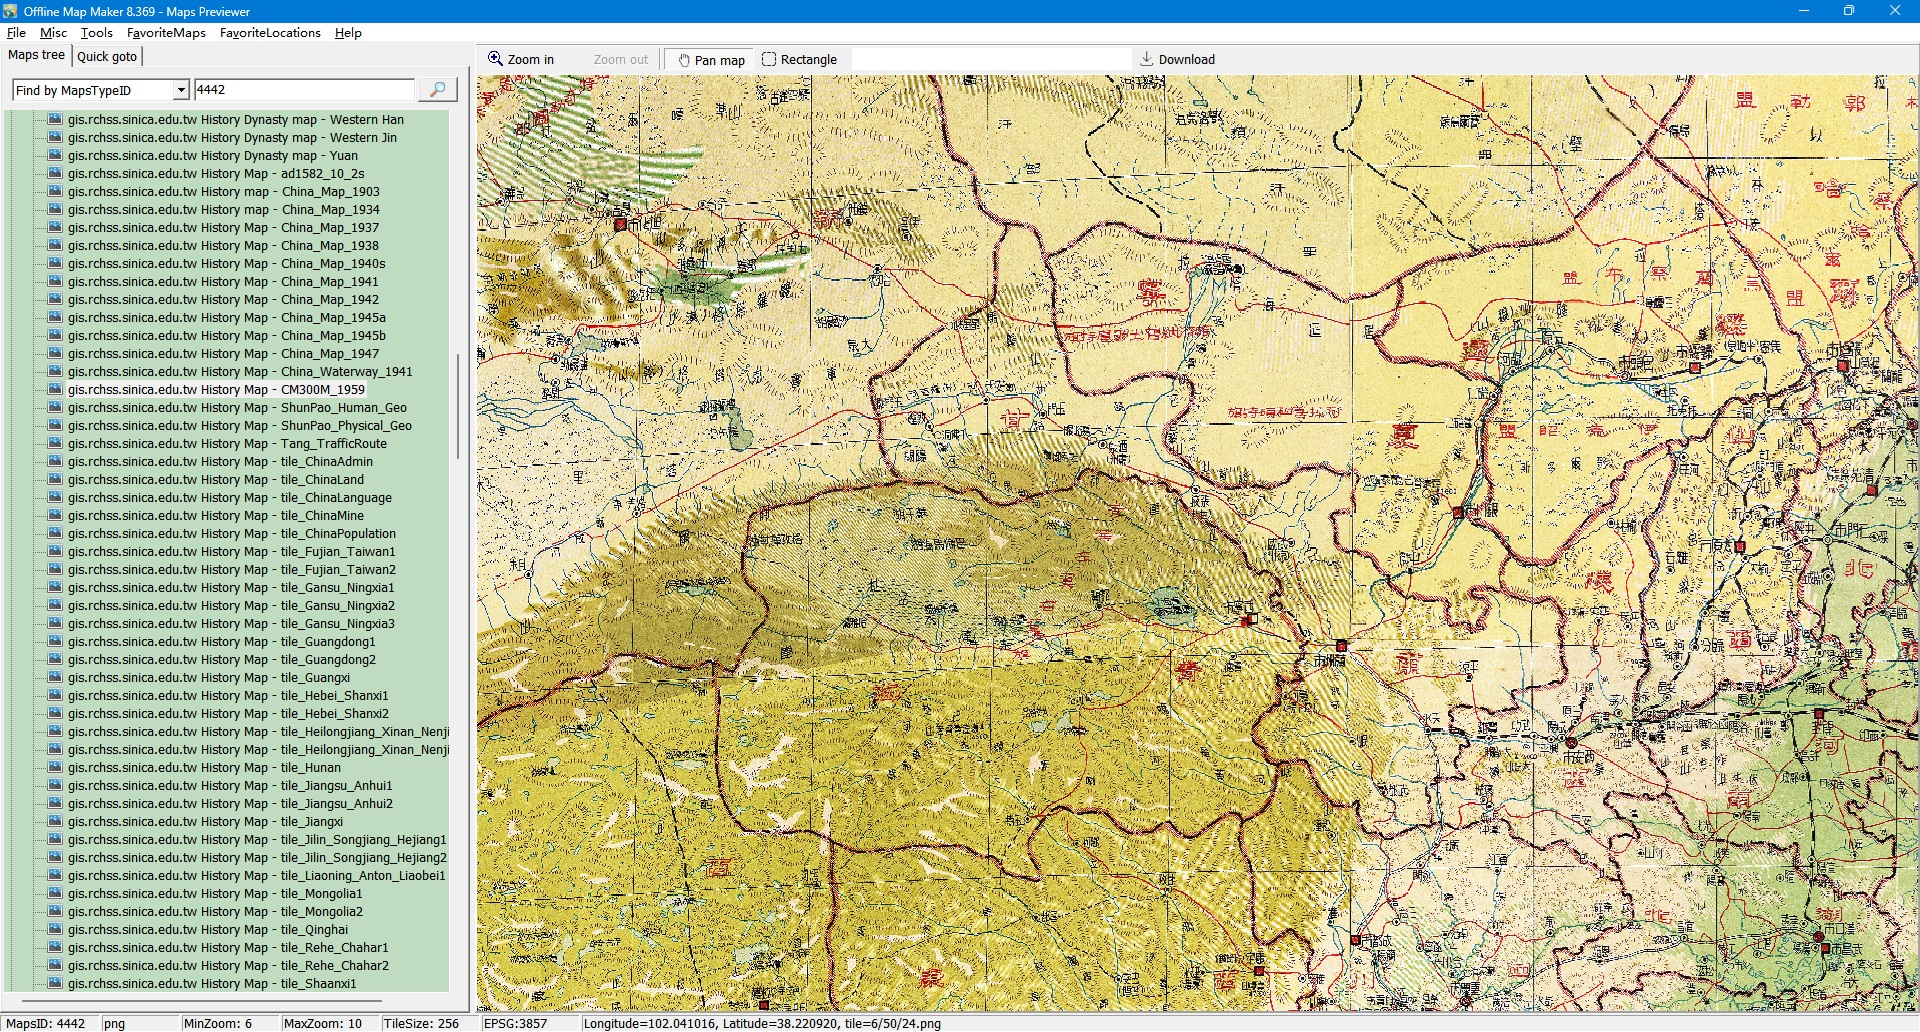This screenshot has height=1032, width=1920.
Task: Select the ShunPao_Physical_Geo map entry
Action: tap(240, 426)
